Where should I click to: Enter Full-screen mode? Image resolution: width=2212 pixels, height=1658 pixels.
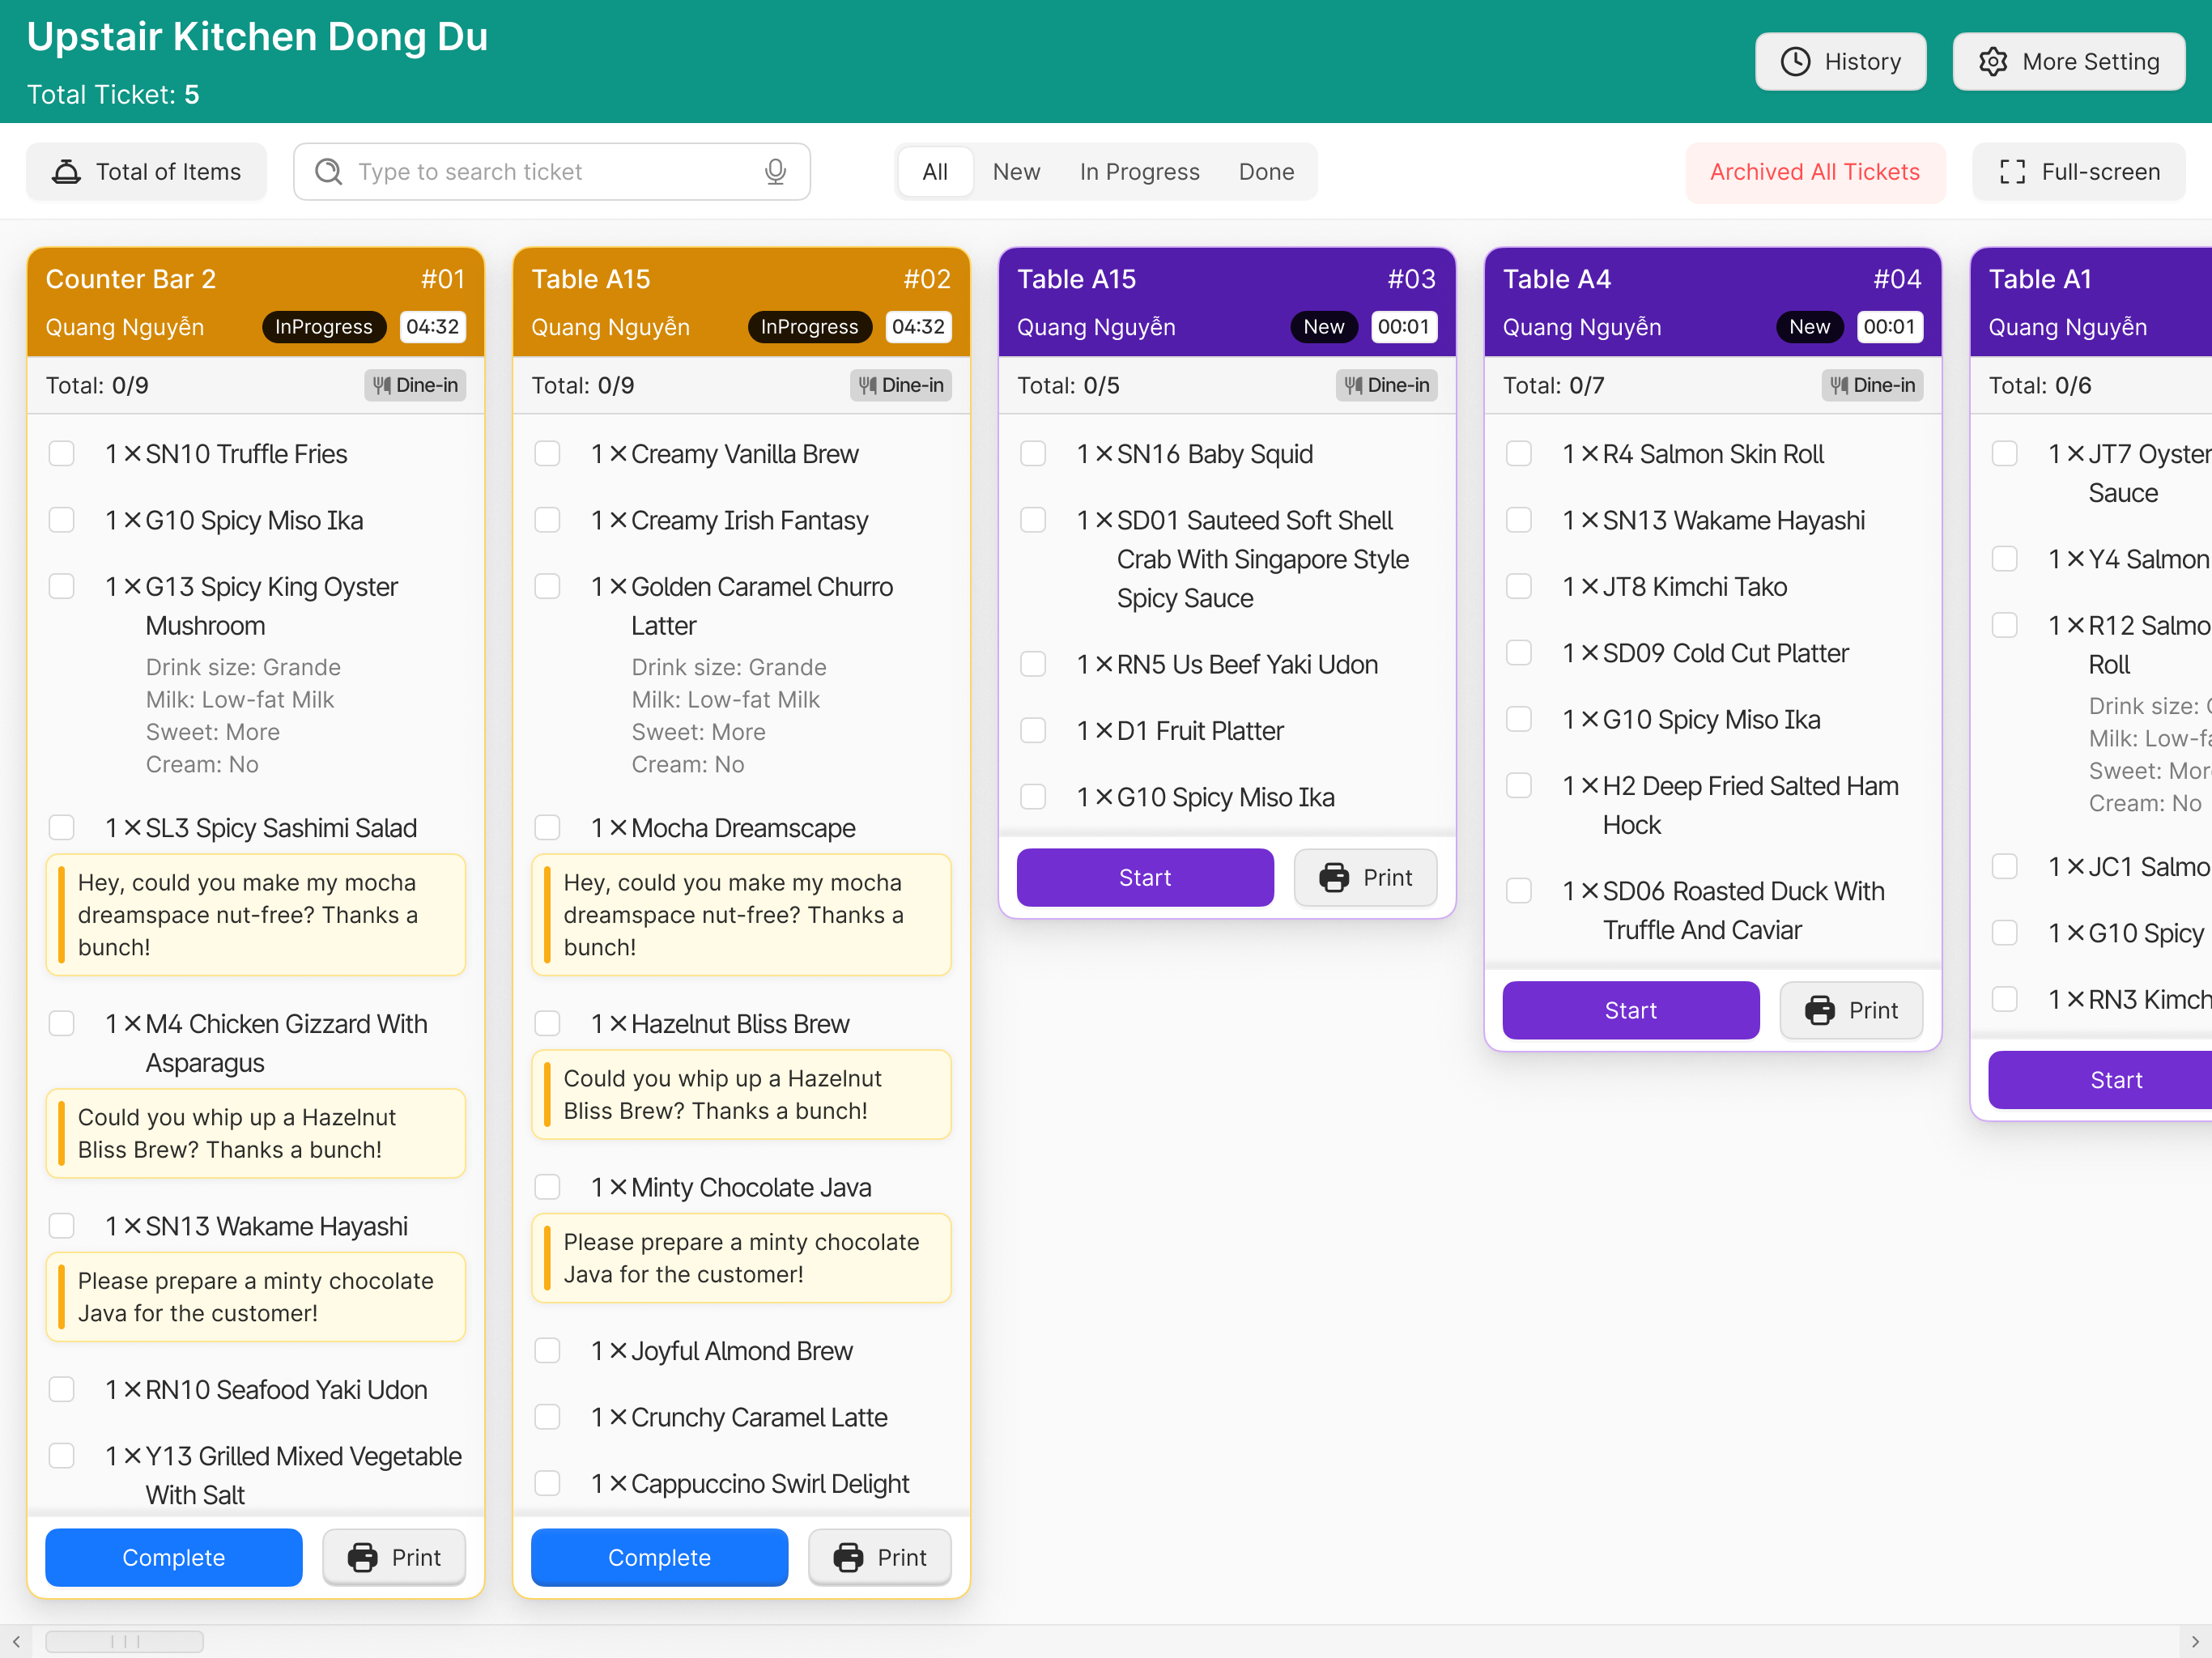(2079, 172)
